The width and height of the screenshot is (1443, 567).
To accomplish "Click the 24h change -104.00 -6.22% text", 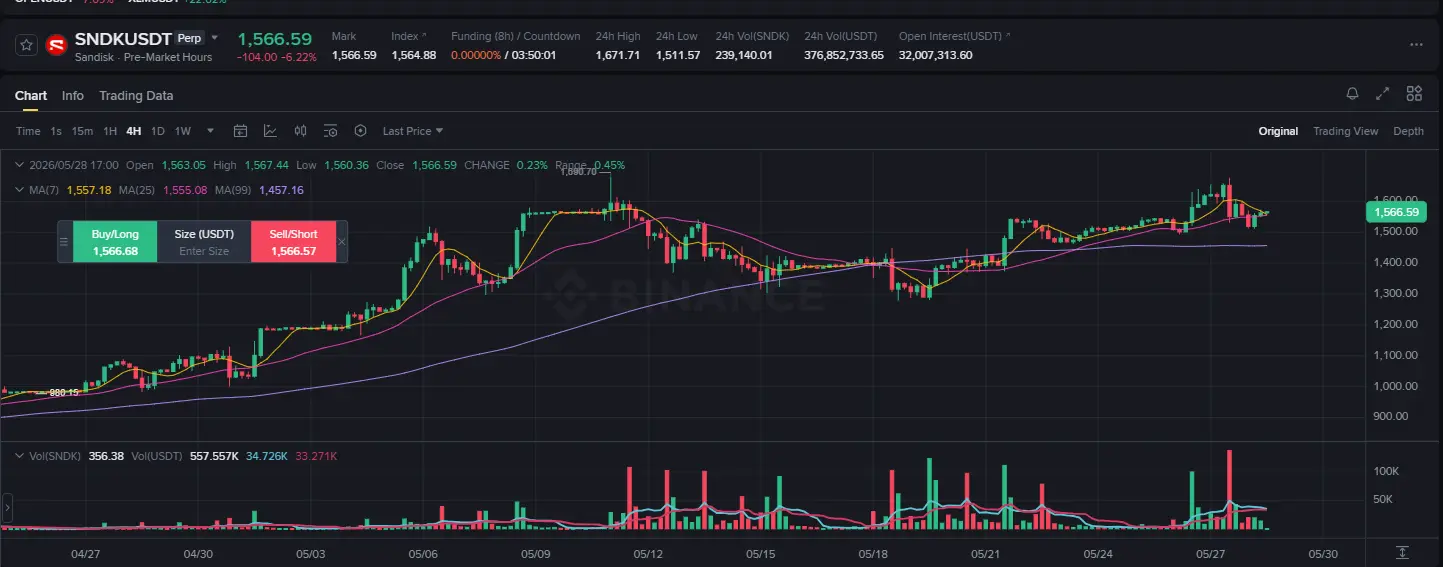I will 277,57.
